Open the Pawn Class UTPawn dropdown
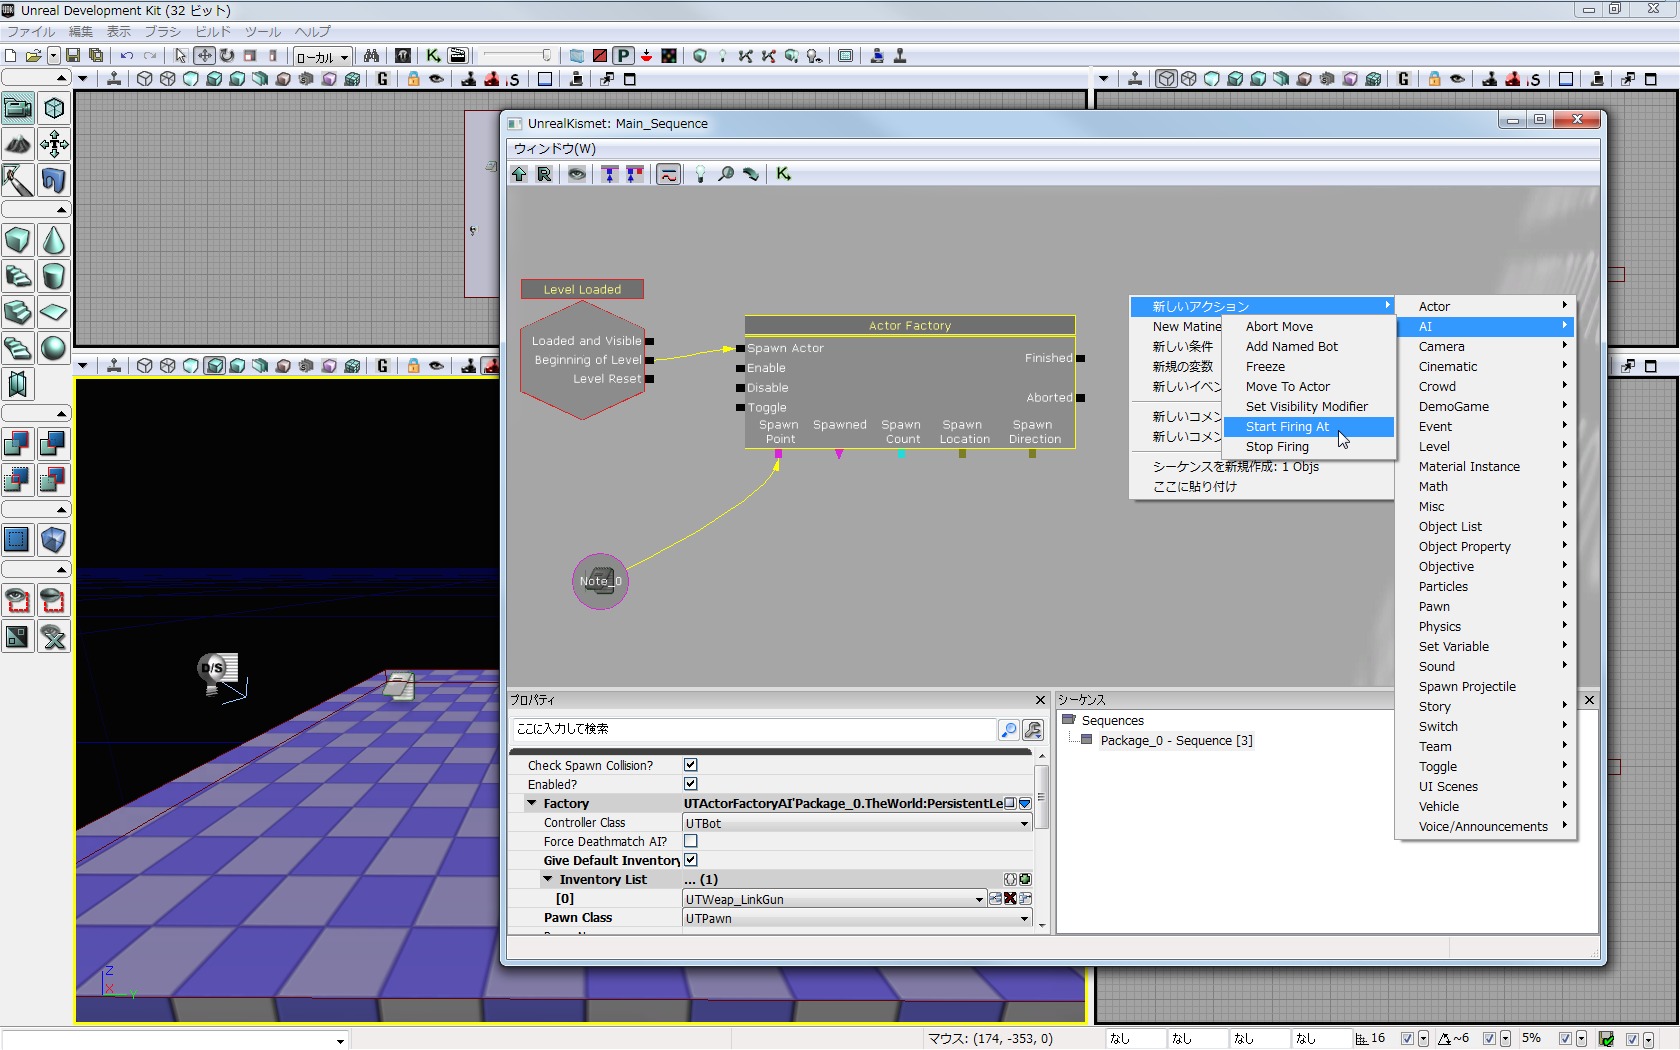Image resolution: width=1680 pixels, height=1050 pixels. click(1024, 918)
